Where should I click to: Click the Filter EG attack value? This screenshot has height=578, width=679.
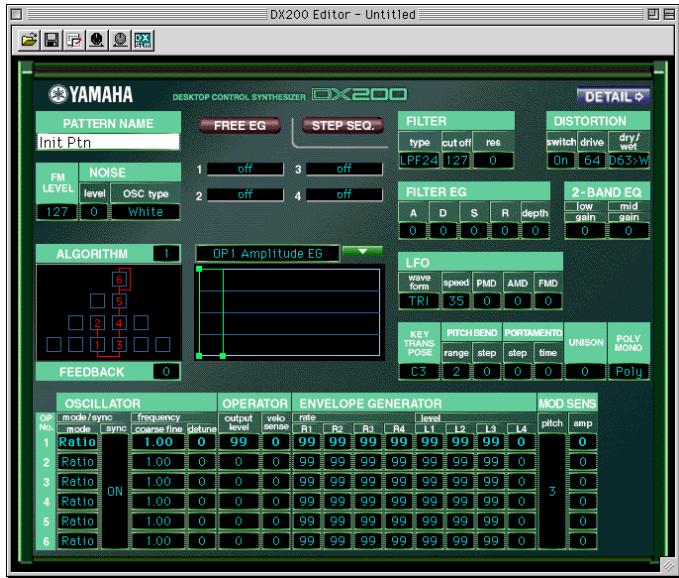(413, 231)
